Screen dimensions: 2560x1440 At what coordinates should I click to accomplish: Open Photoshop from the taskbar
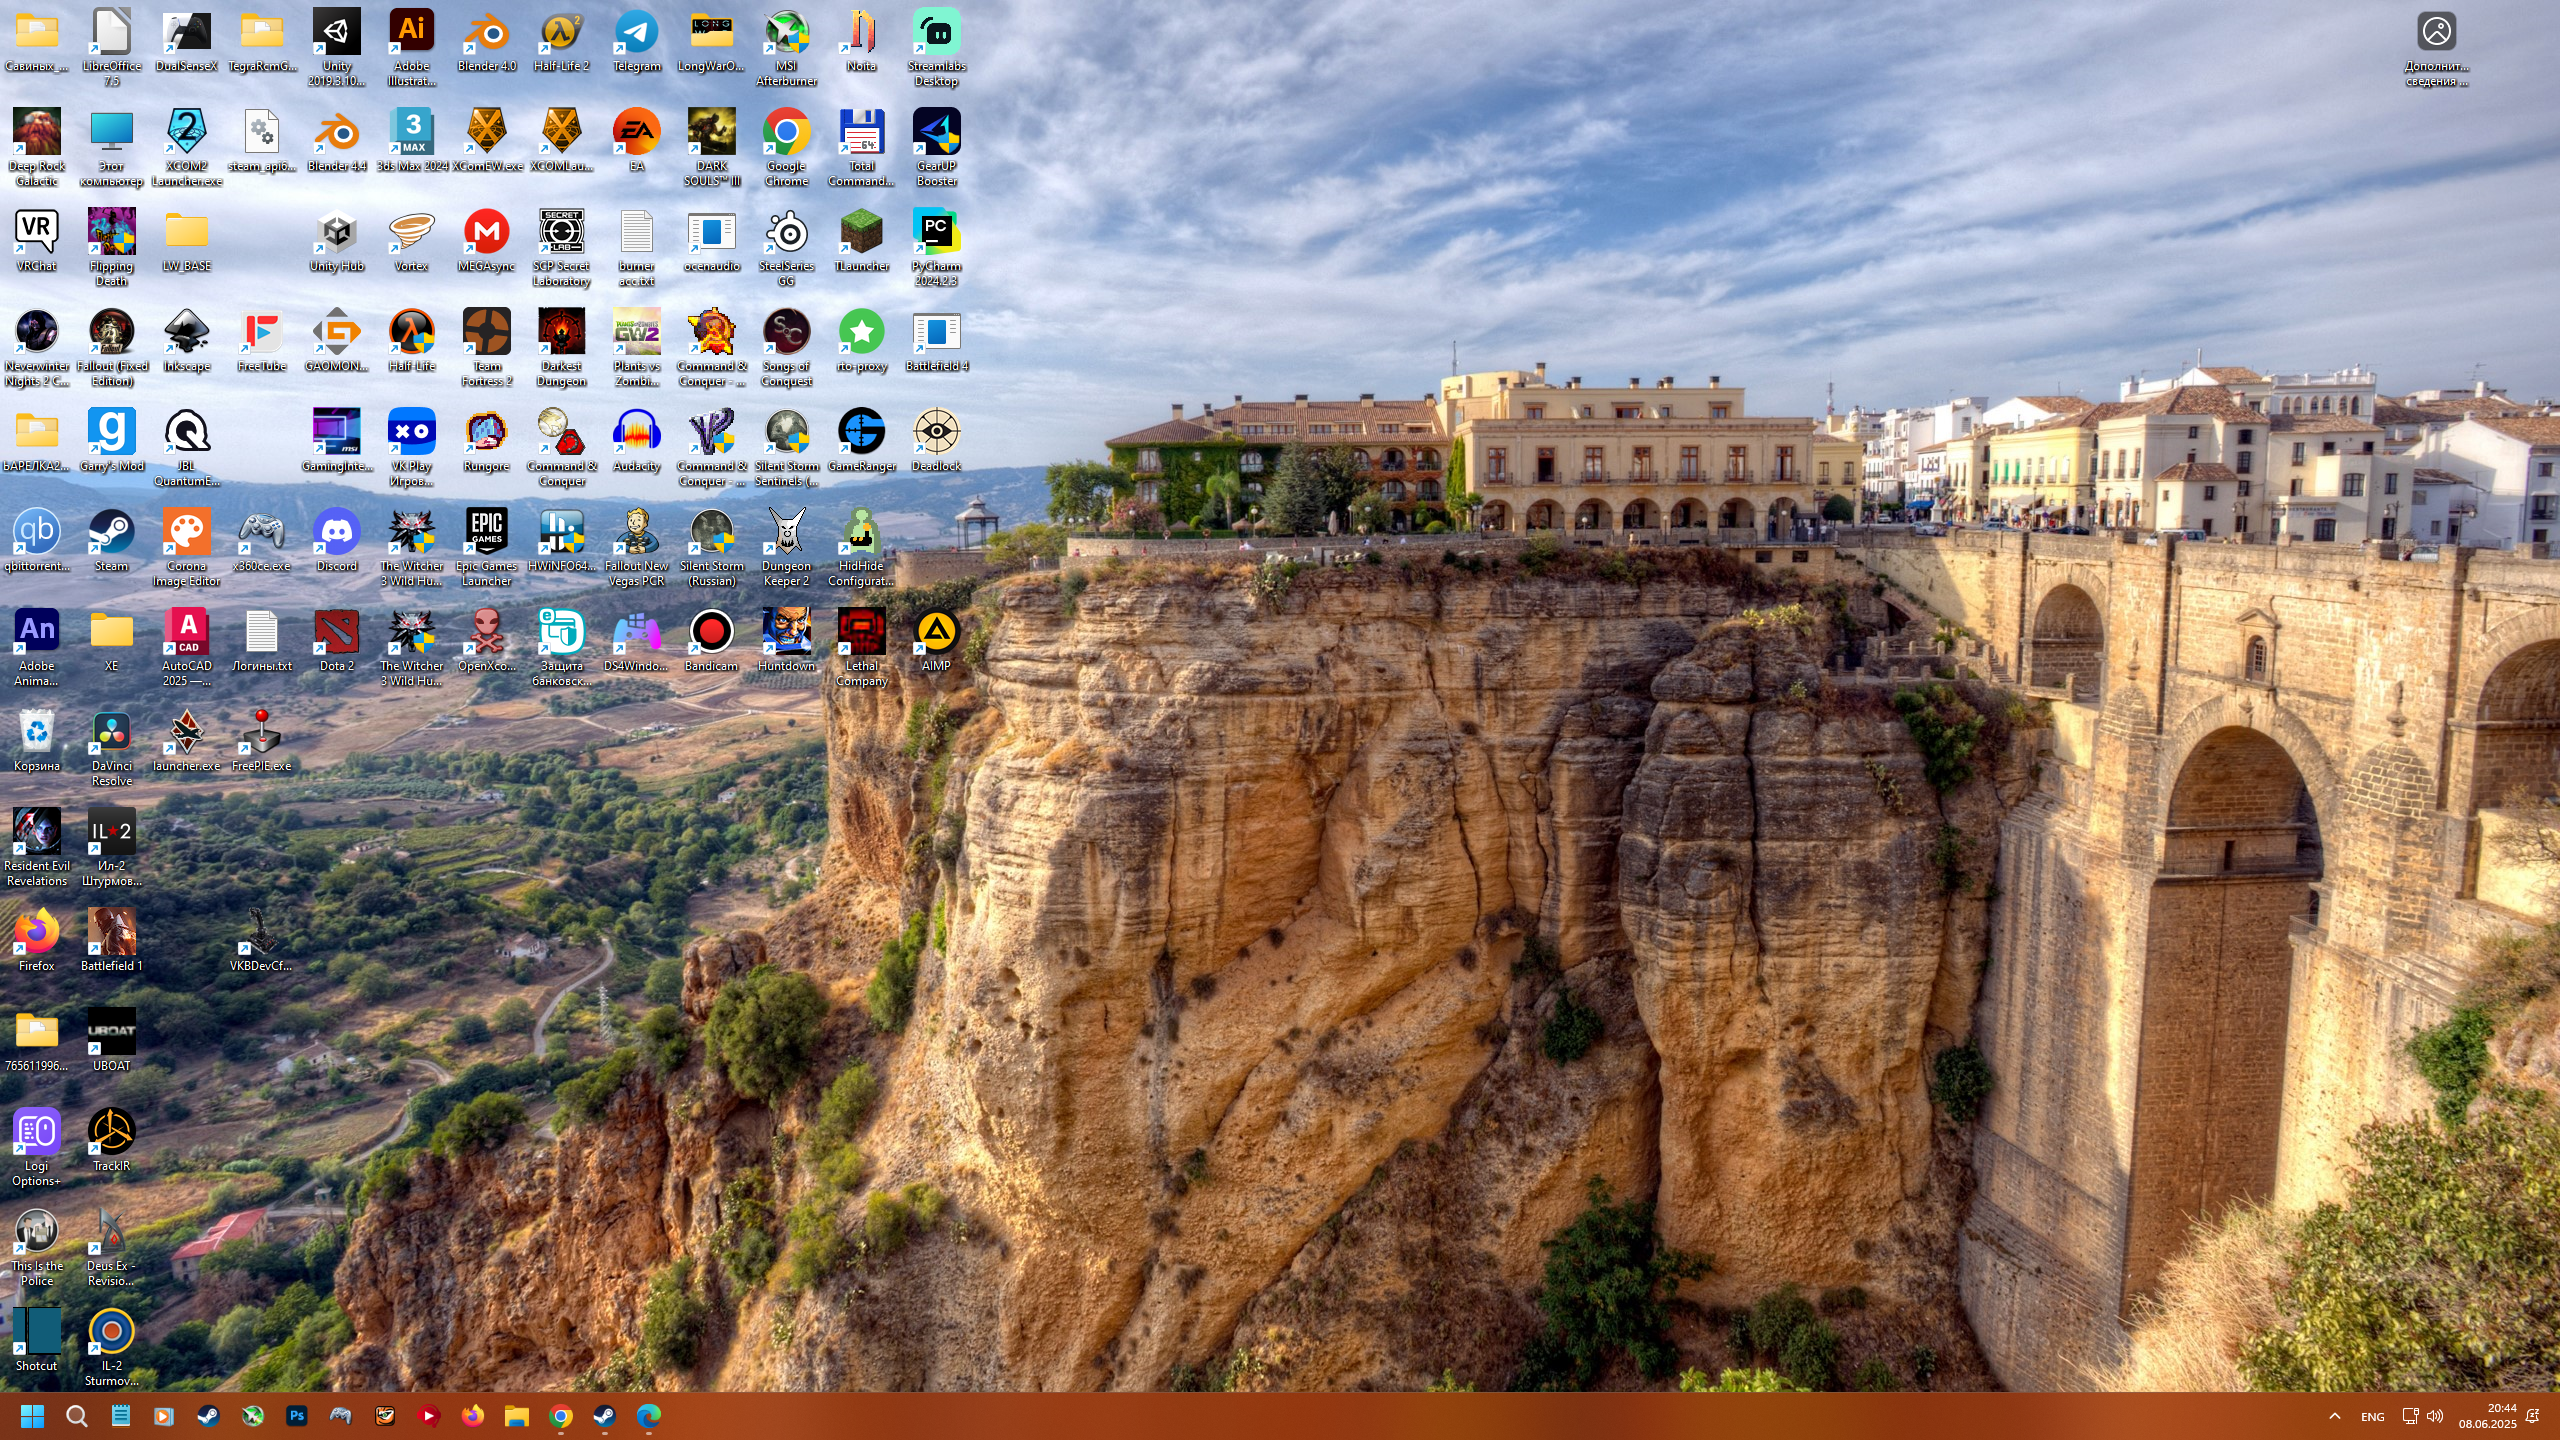(x=297, y=1416)
